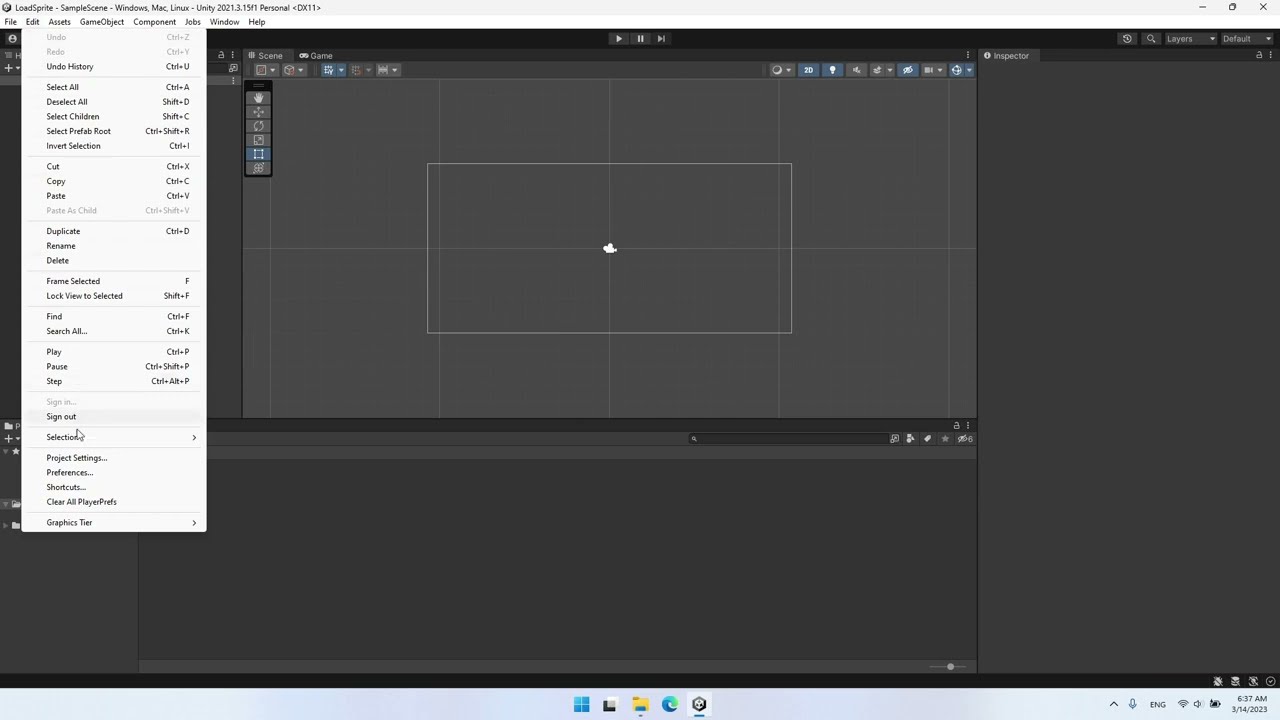The width and height of the screenshot is (1280, 720).
Task: Open the Undo History icon in toolbar
Action: tap(1127, 39)
